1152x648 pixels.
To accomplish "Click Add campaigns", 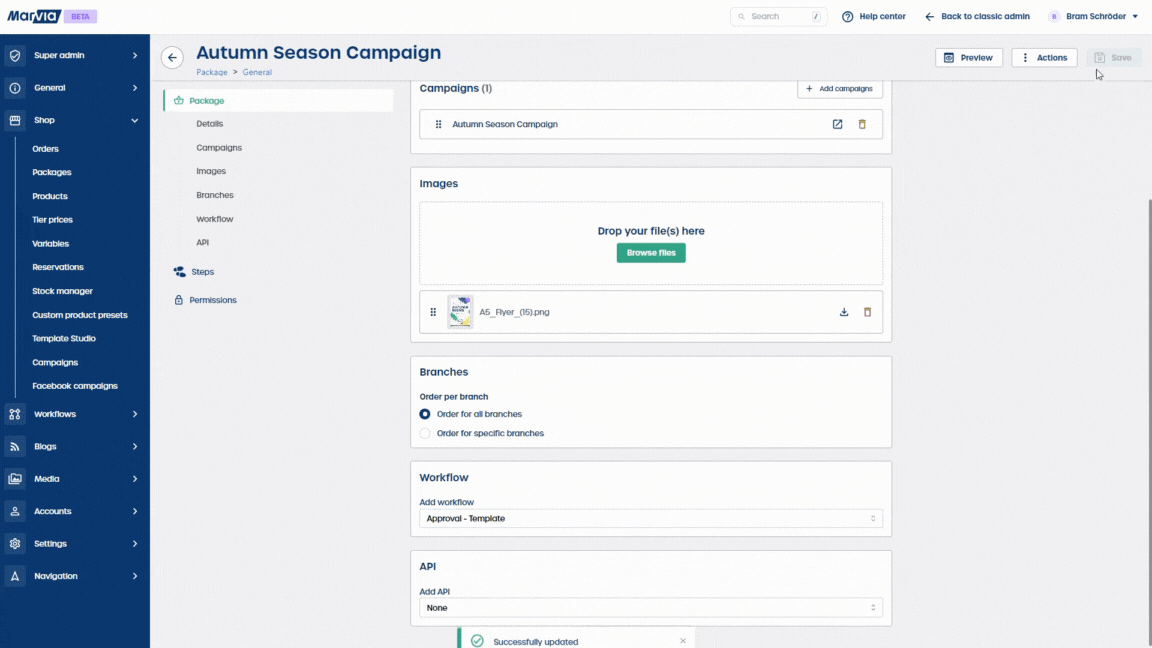I will 839,88.
